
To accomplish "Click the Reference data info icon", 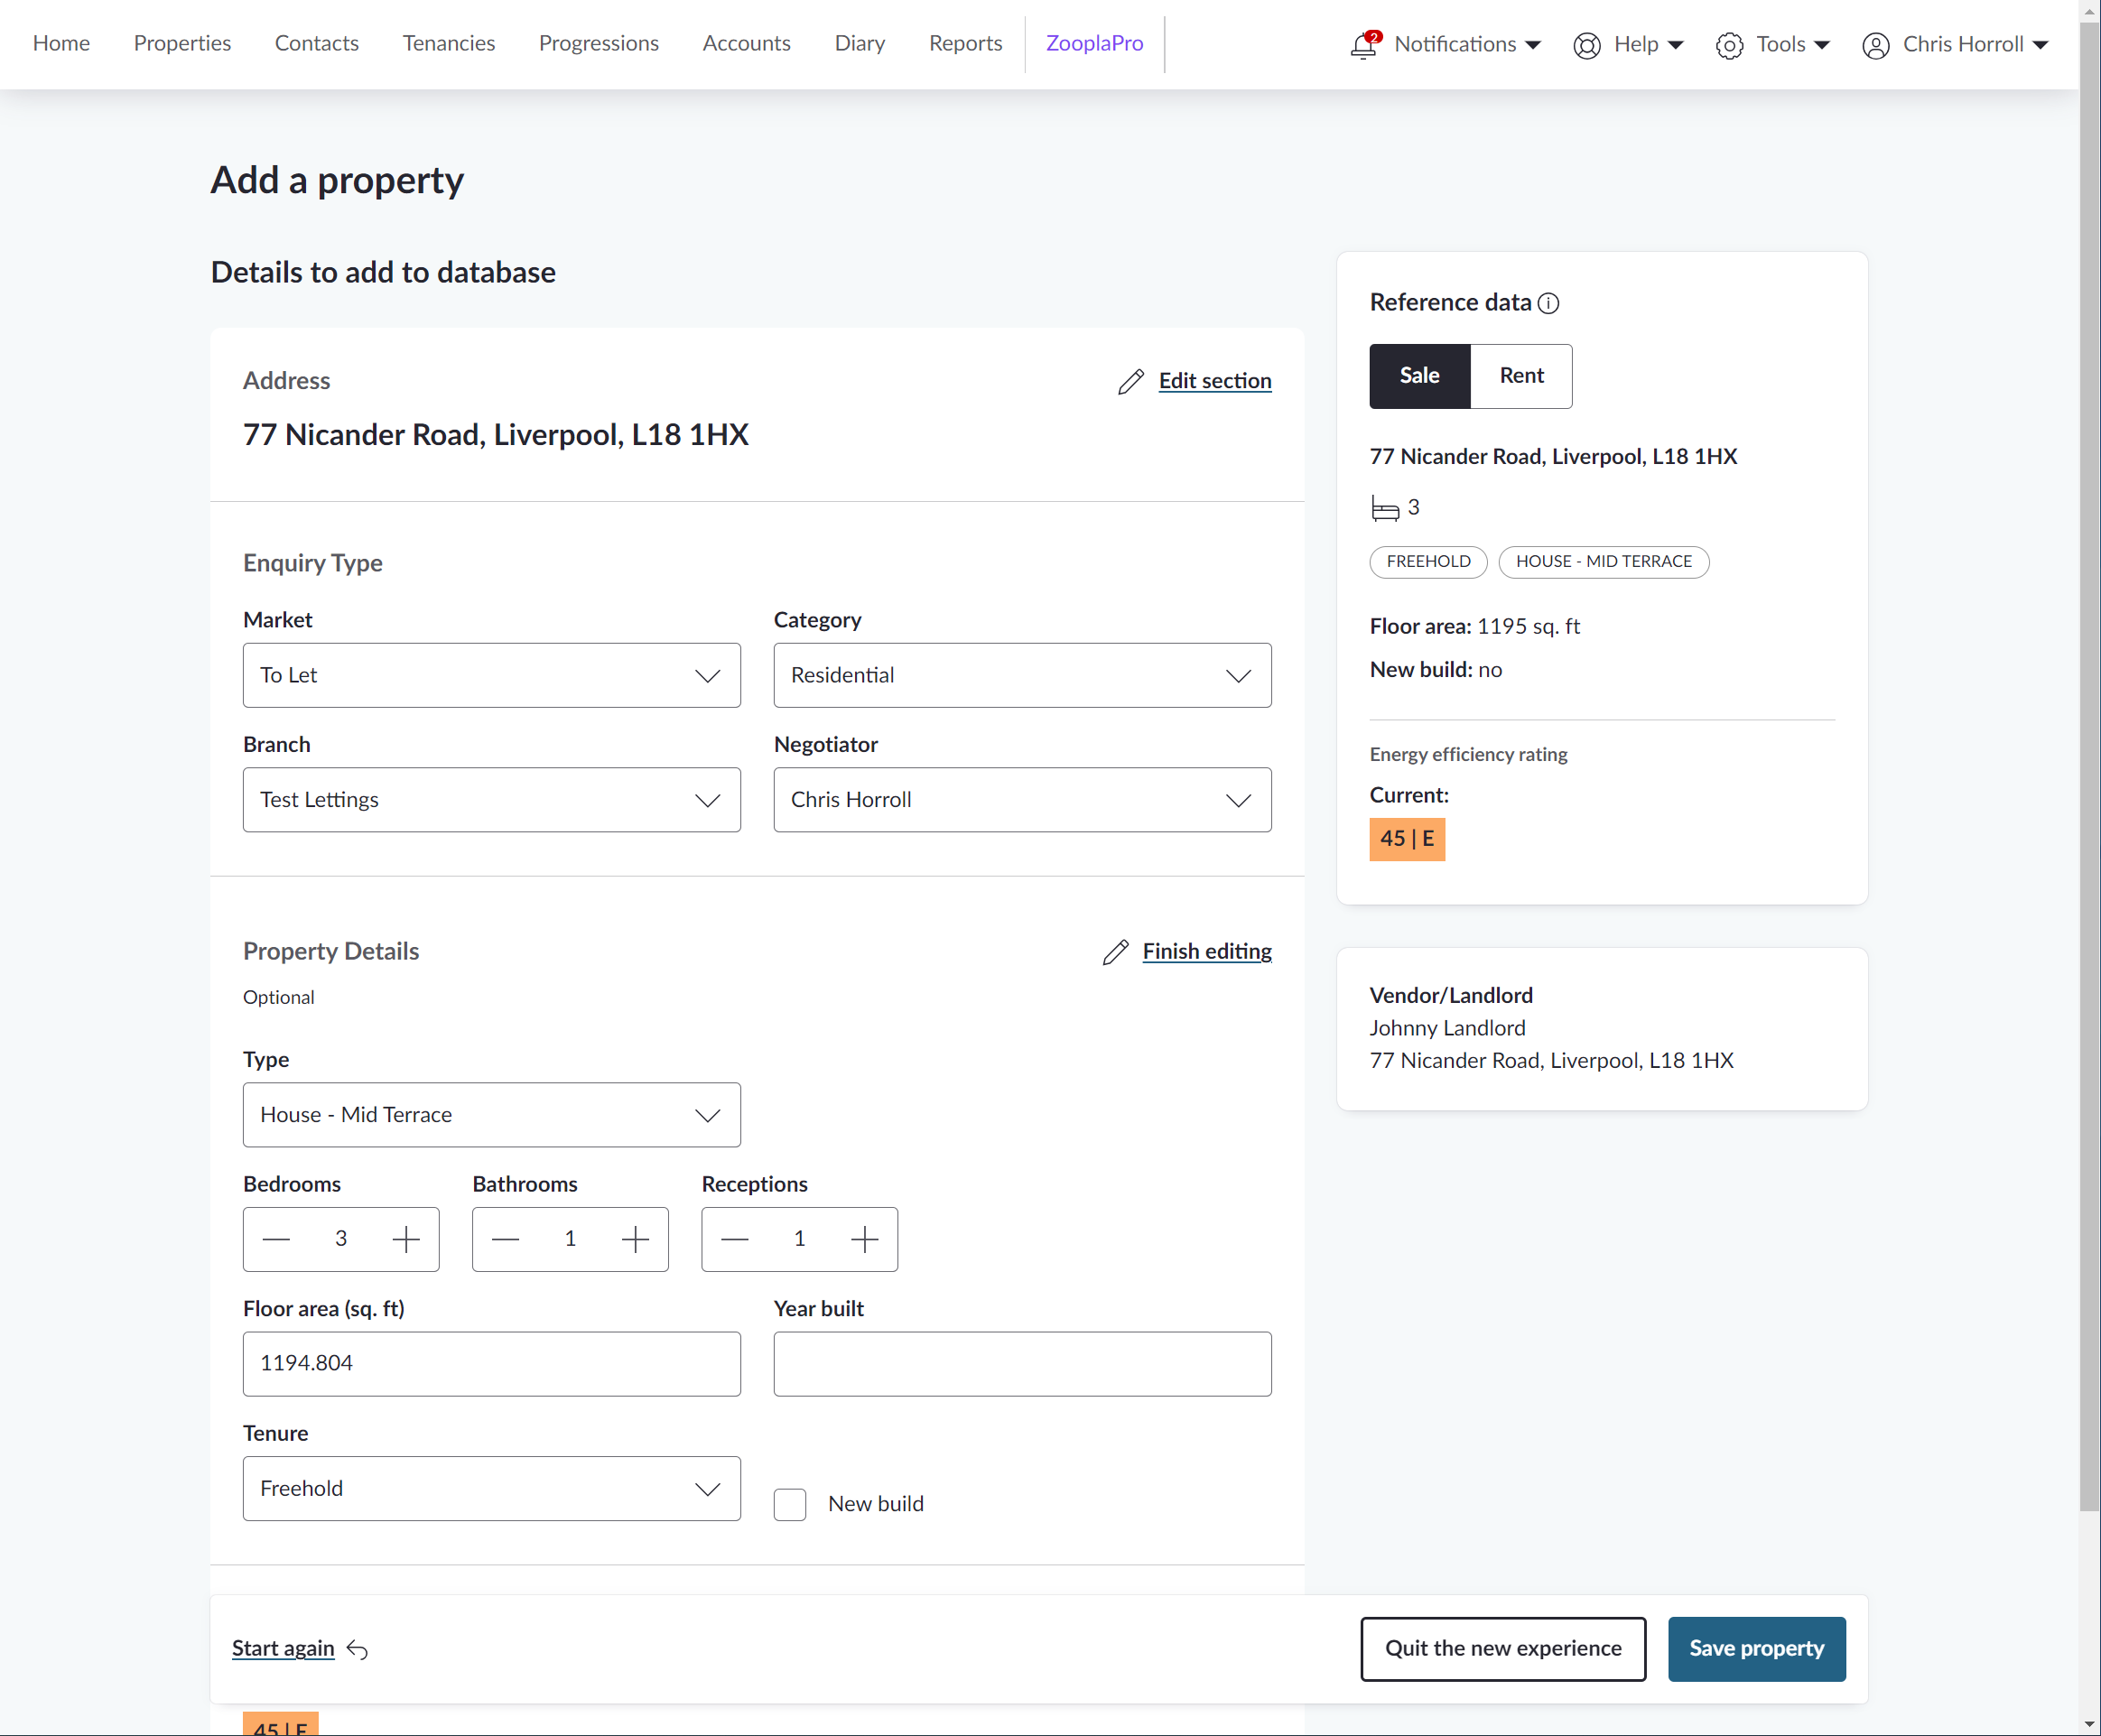I will (1548, 303).
